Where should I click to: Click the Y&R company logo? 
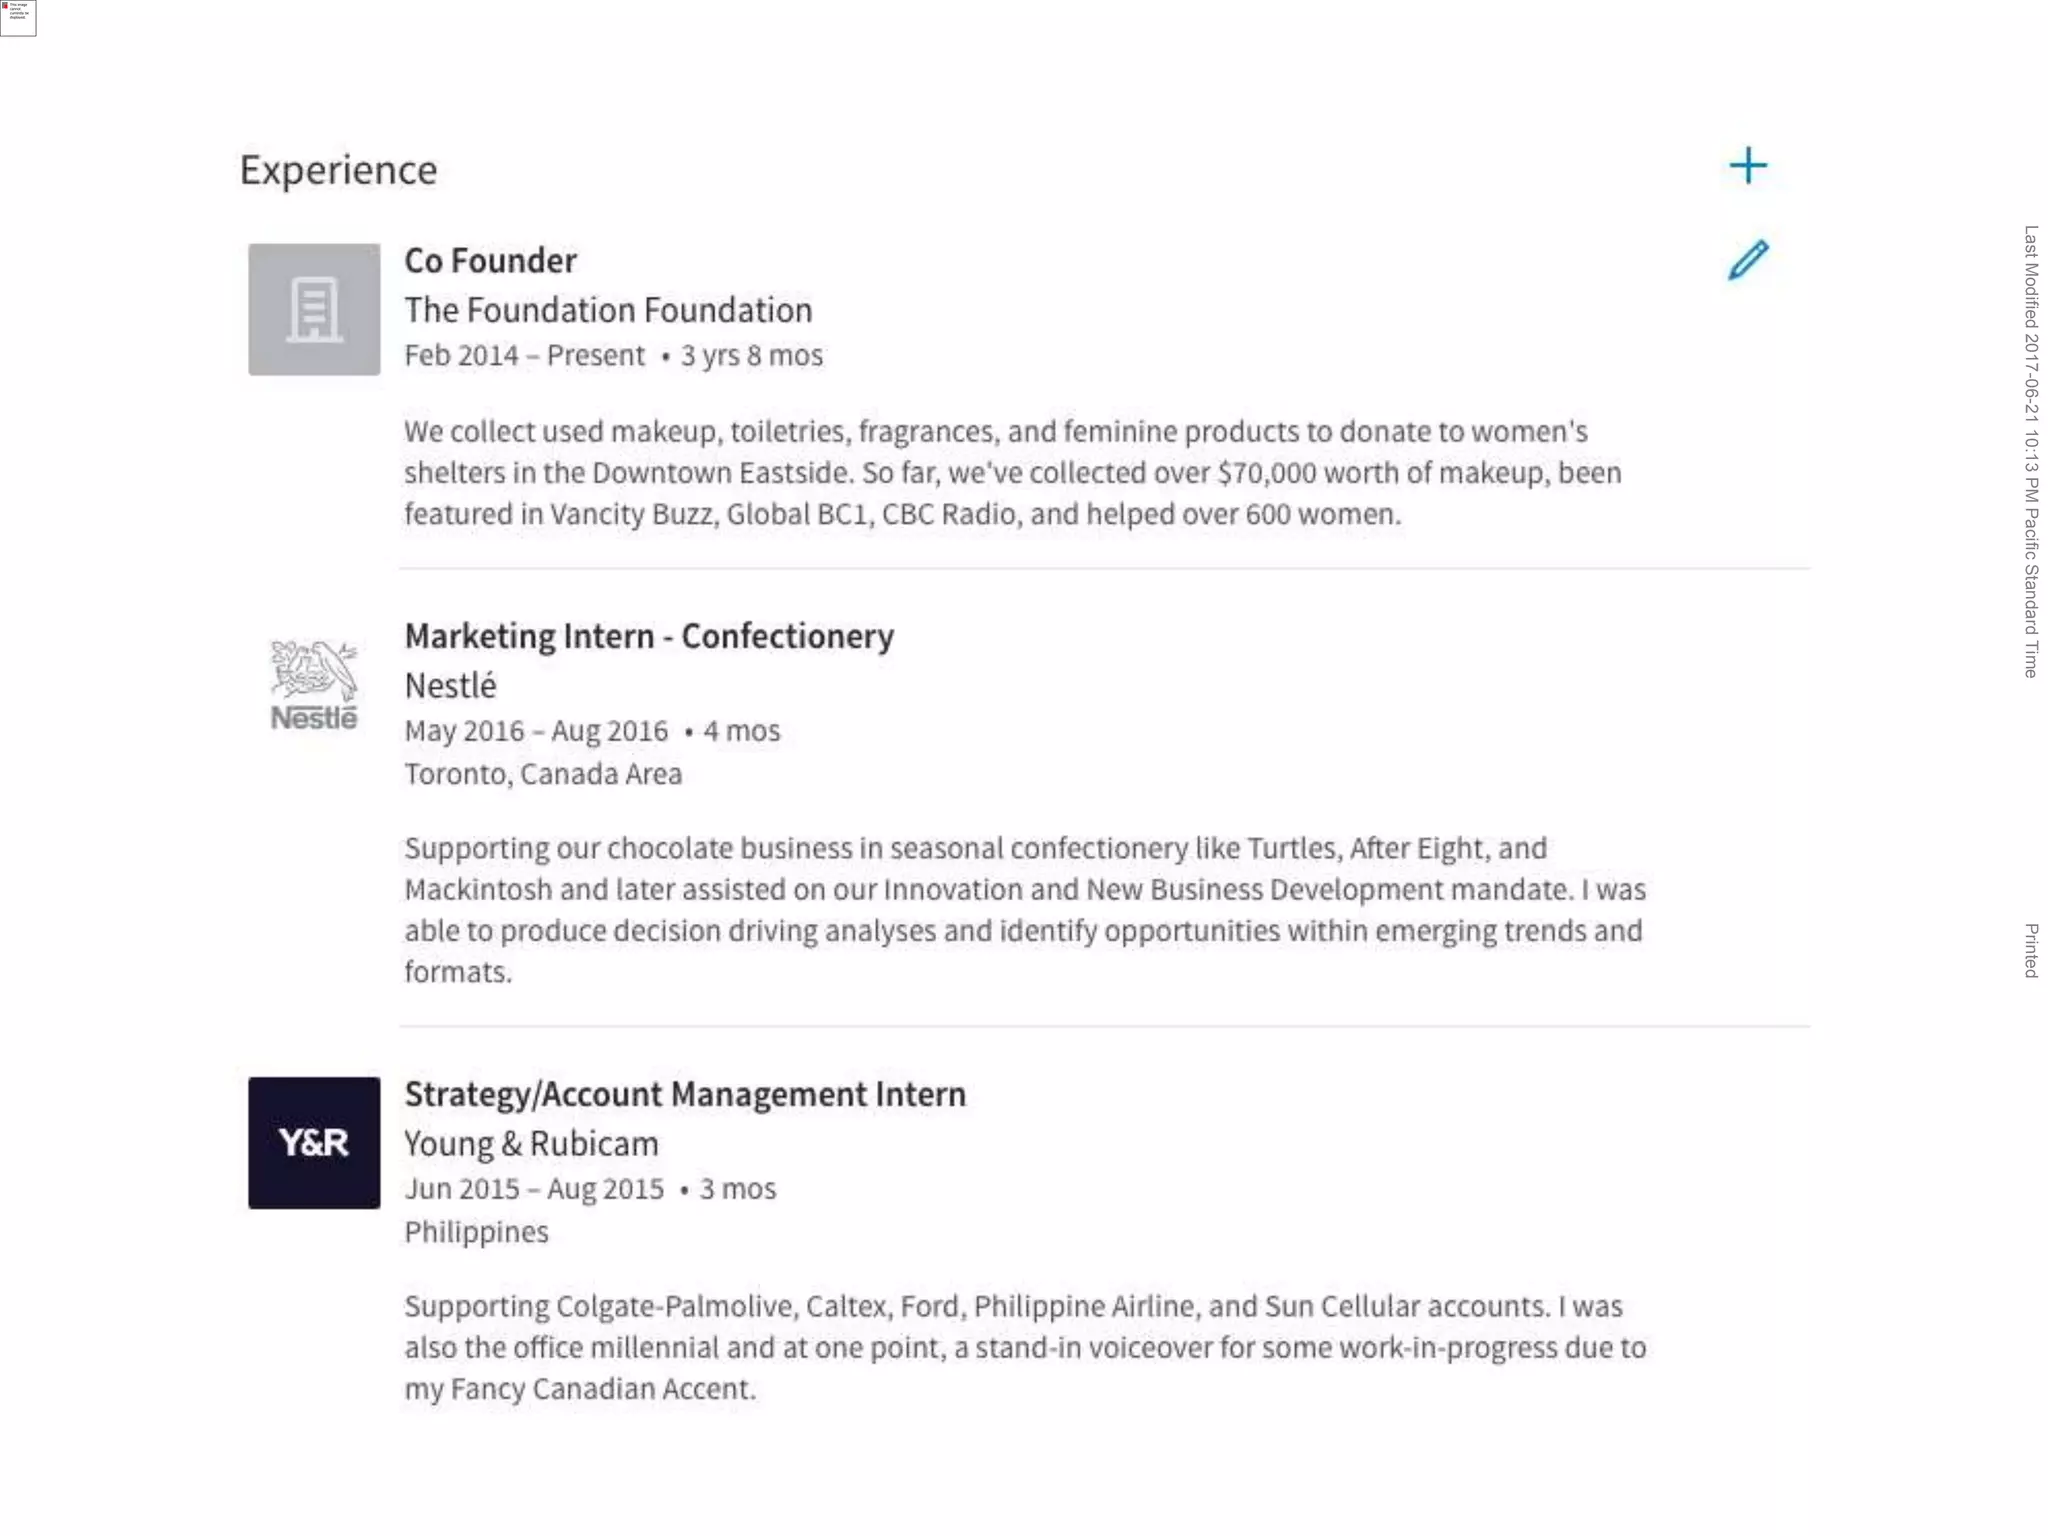click(x=314, y=1143)
